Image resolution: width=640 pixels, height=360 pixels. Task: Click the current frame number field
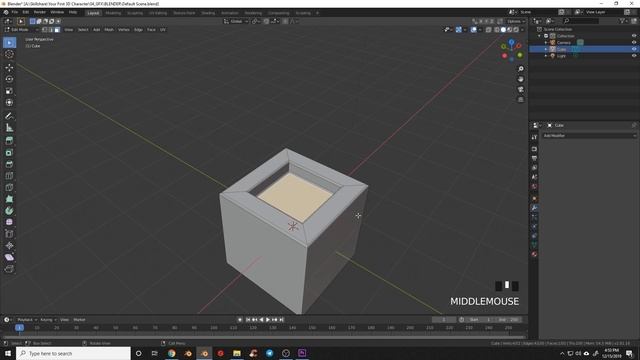pyautogui.click(x=444, y=320)
